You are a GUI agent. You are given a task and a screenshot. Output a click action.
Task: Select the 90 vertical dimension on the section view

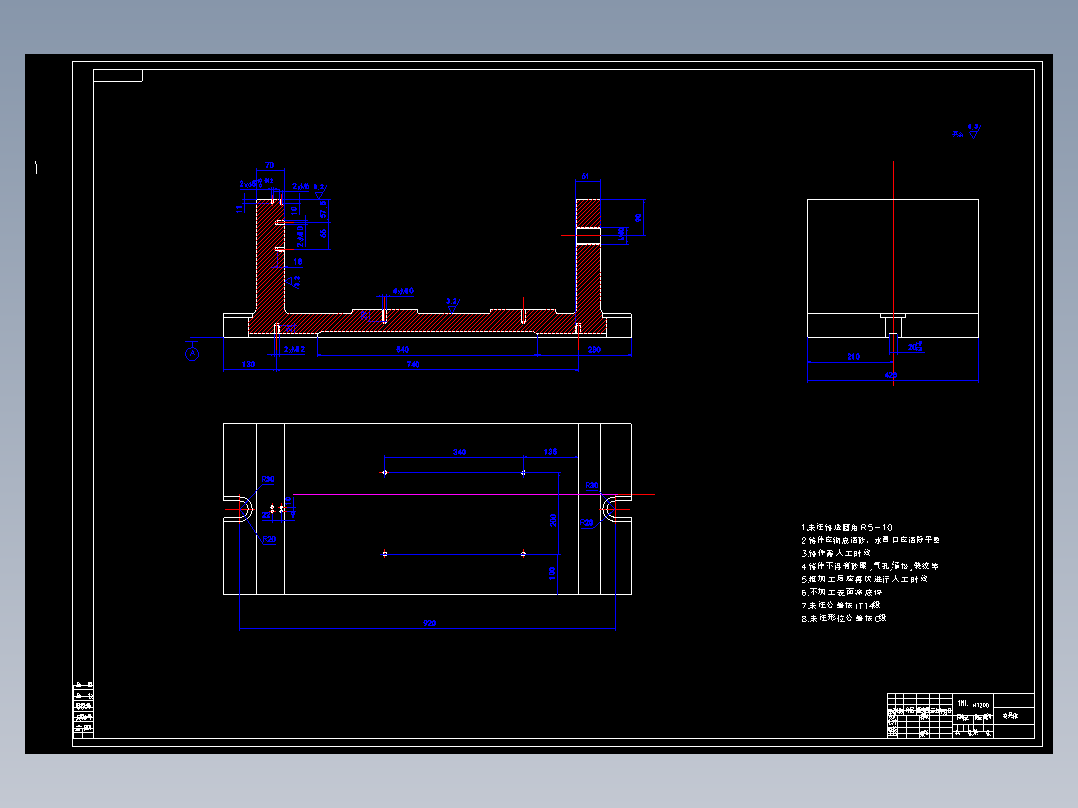638,218
